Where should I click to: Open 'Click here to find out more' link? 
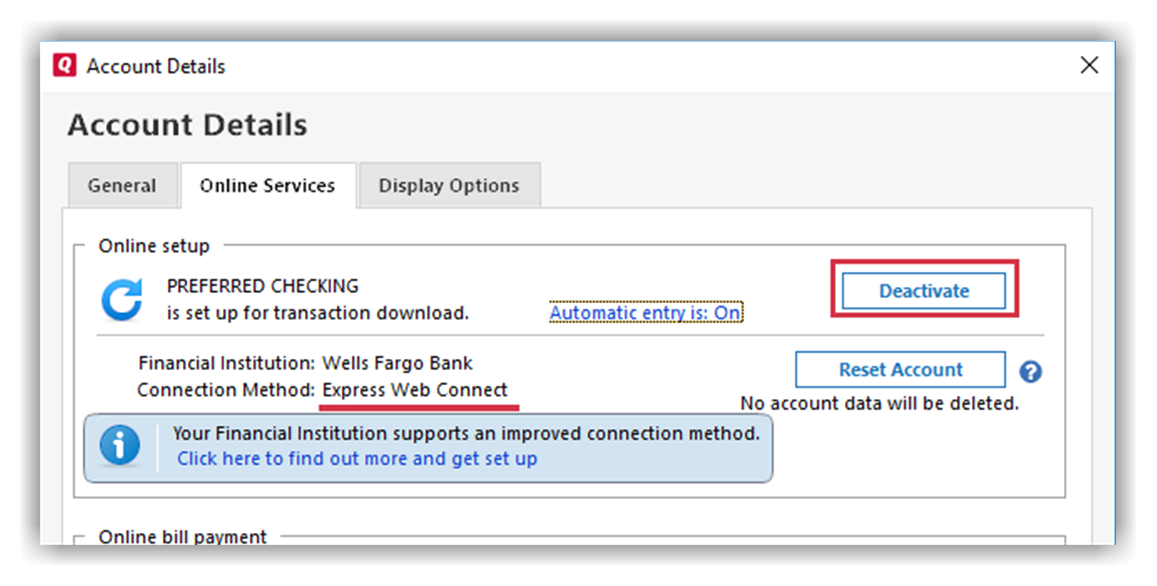(x=357, y=459)
